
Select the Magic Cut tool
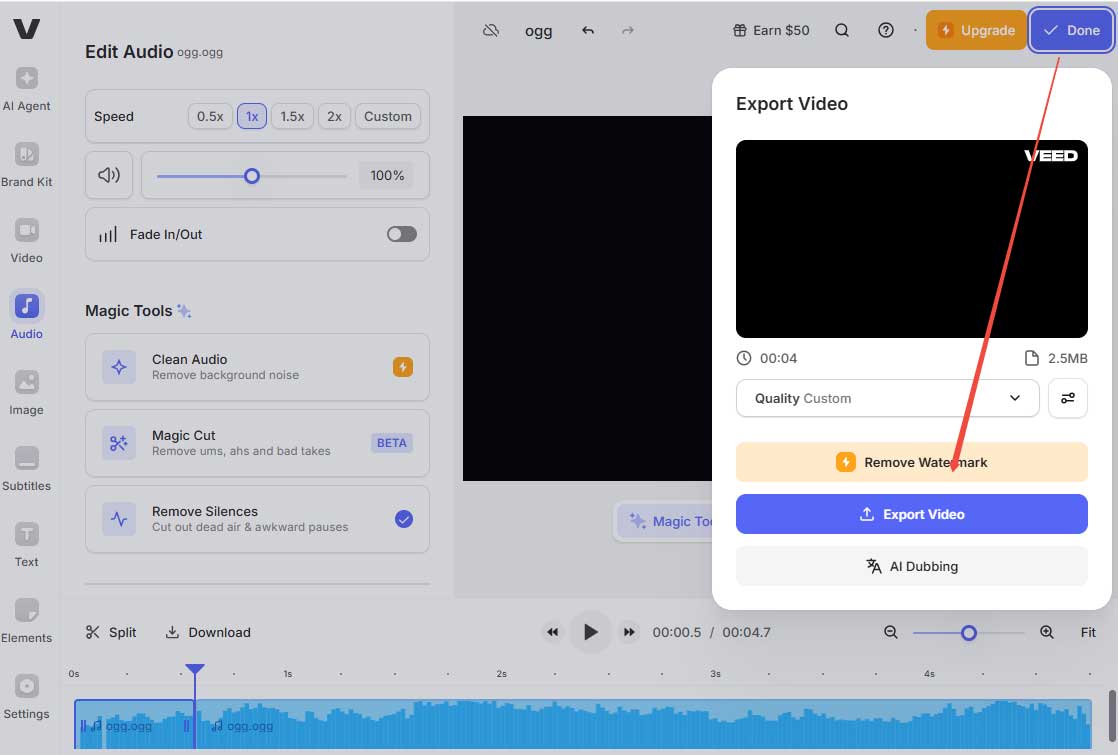click(x=257, y=443)
